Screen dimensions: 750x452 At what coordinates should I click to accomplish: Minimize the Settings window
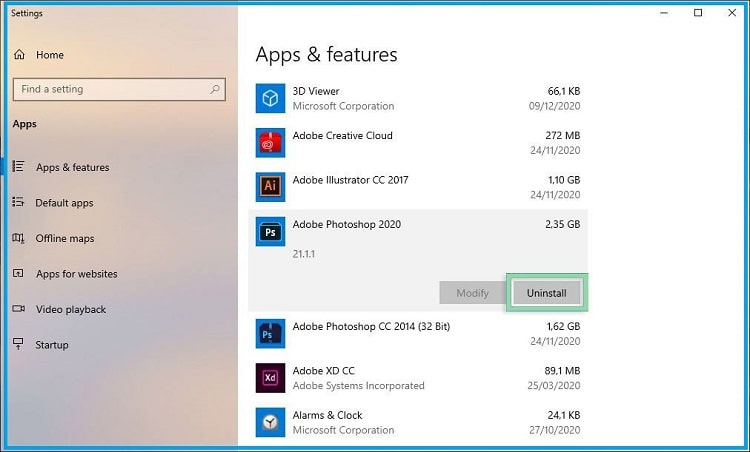coord(664,13)
